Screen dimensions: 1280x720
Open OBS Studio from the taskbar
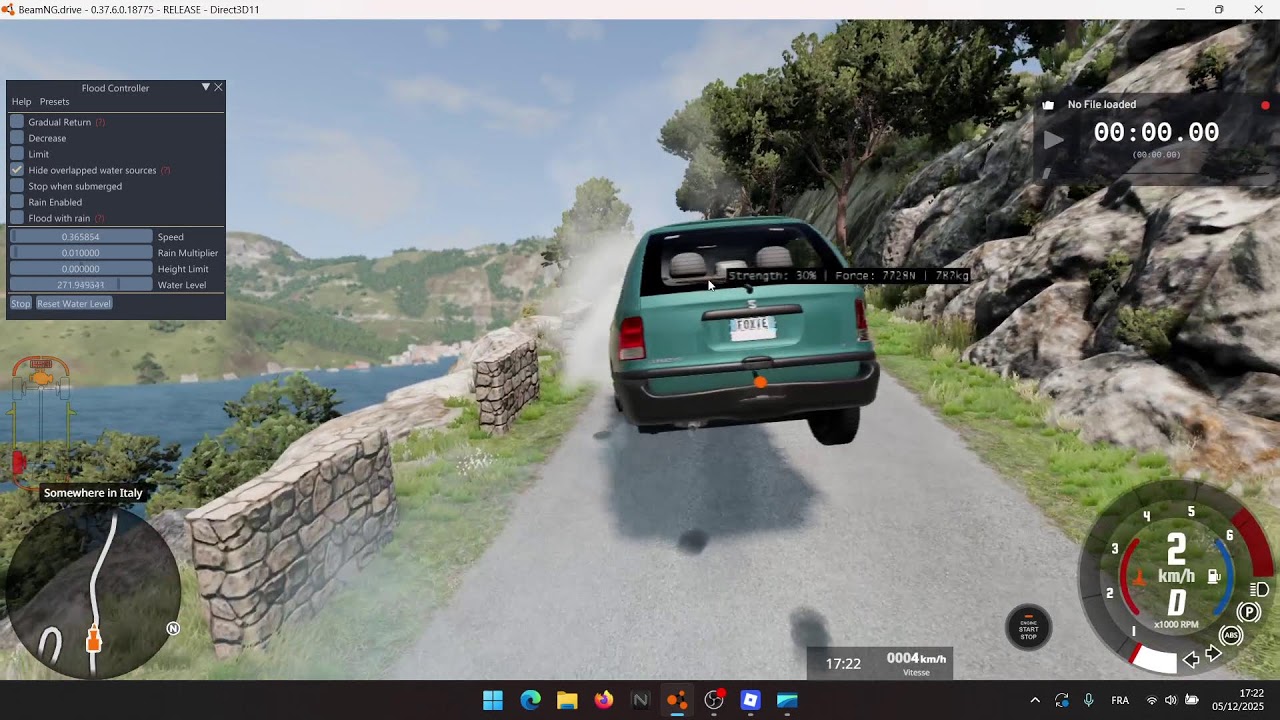click(x=714, y=700)
